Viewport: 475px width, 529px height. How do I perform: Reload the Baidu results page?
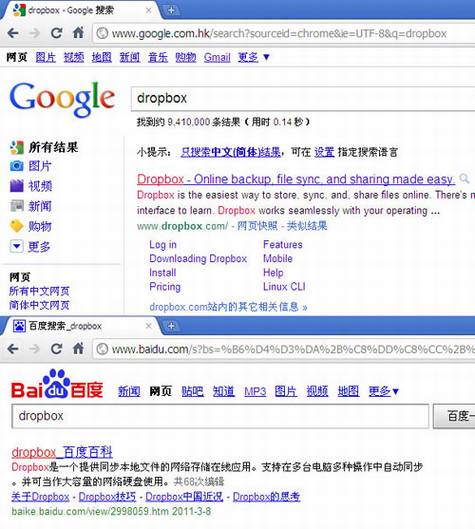tap(56, 349)
